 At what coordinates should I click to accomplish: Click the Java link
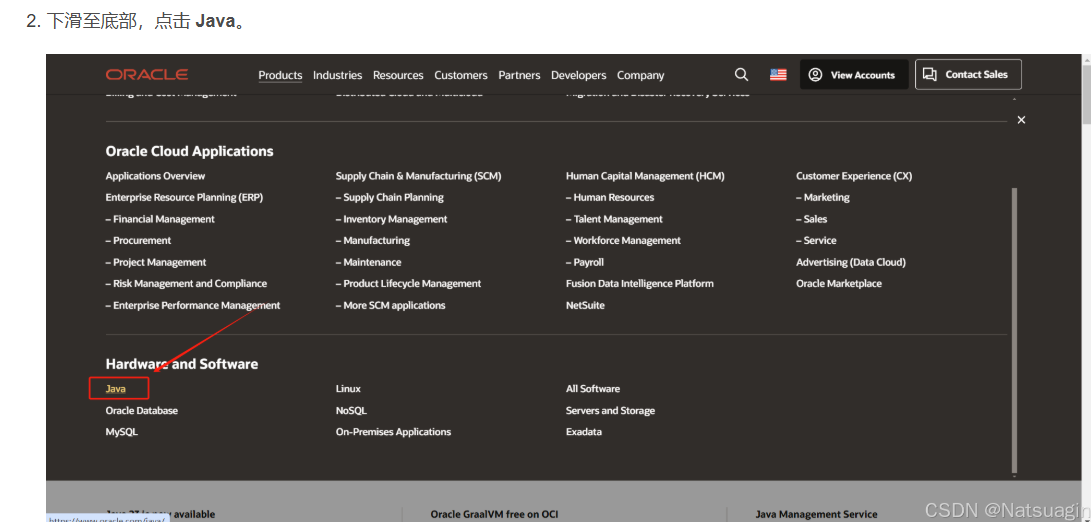point(116,388)
